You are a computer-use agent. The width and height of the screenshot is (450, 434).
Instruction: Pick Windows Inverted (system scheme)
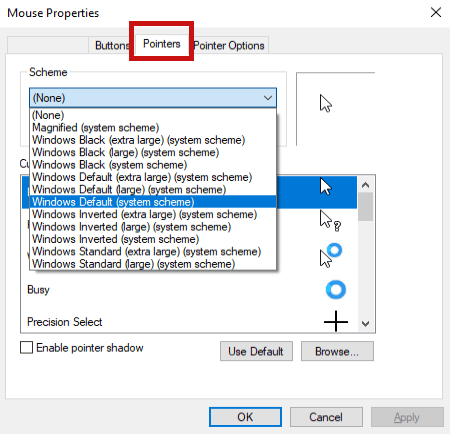pyautogui.click(x=153, y=239)
